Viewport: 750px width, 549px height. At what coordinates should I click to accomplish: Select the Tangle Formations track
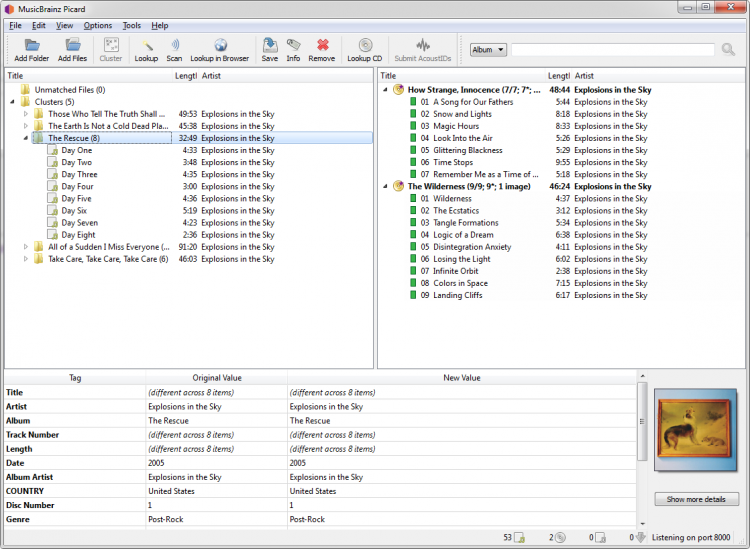[x=465, y=222]
